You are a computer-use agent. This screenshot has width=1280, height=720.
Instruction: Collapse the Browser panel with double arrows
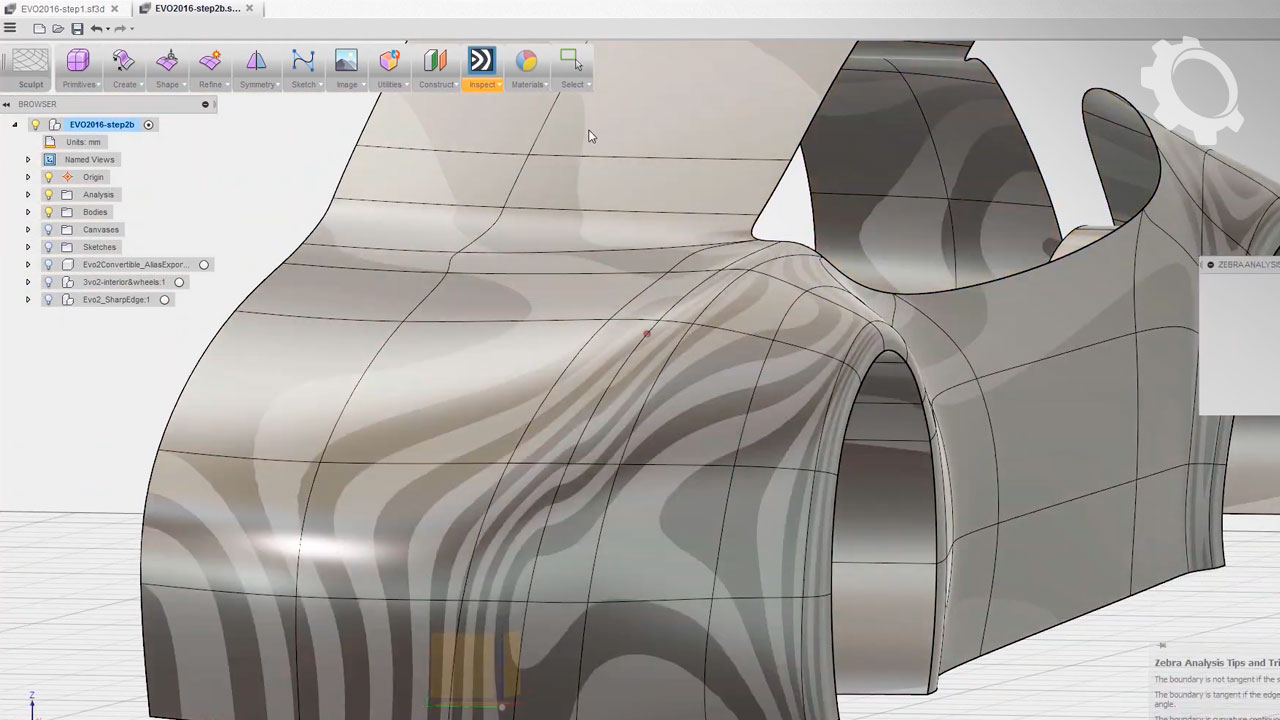pyautogui.click(x=6, y=104)
